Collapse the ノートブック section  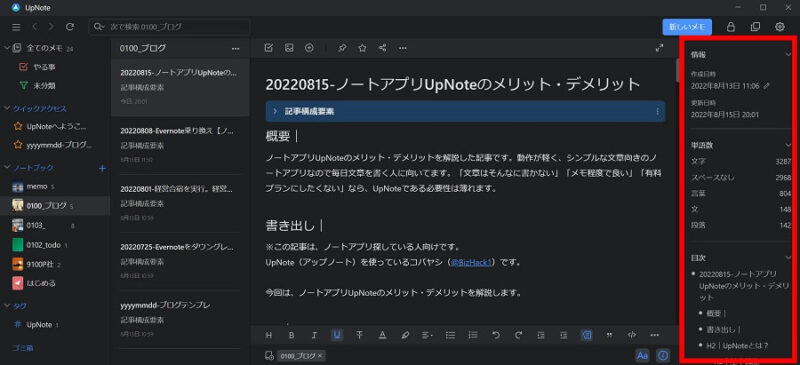[7, 168]
